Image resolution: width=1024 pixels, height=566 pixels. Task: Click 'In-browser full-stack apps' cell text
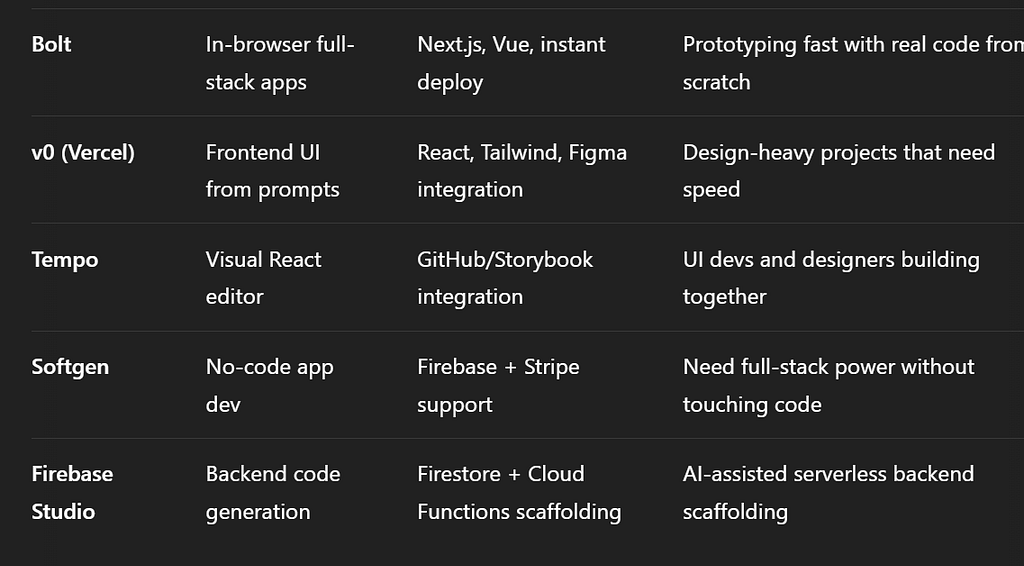pyautogui.click(x=280, y=63)
